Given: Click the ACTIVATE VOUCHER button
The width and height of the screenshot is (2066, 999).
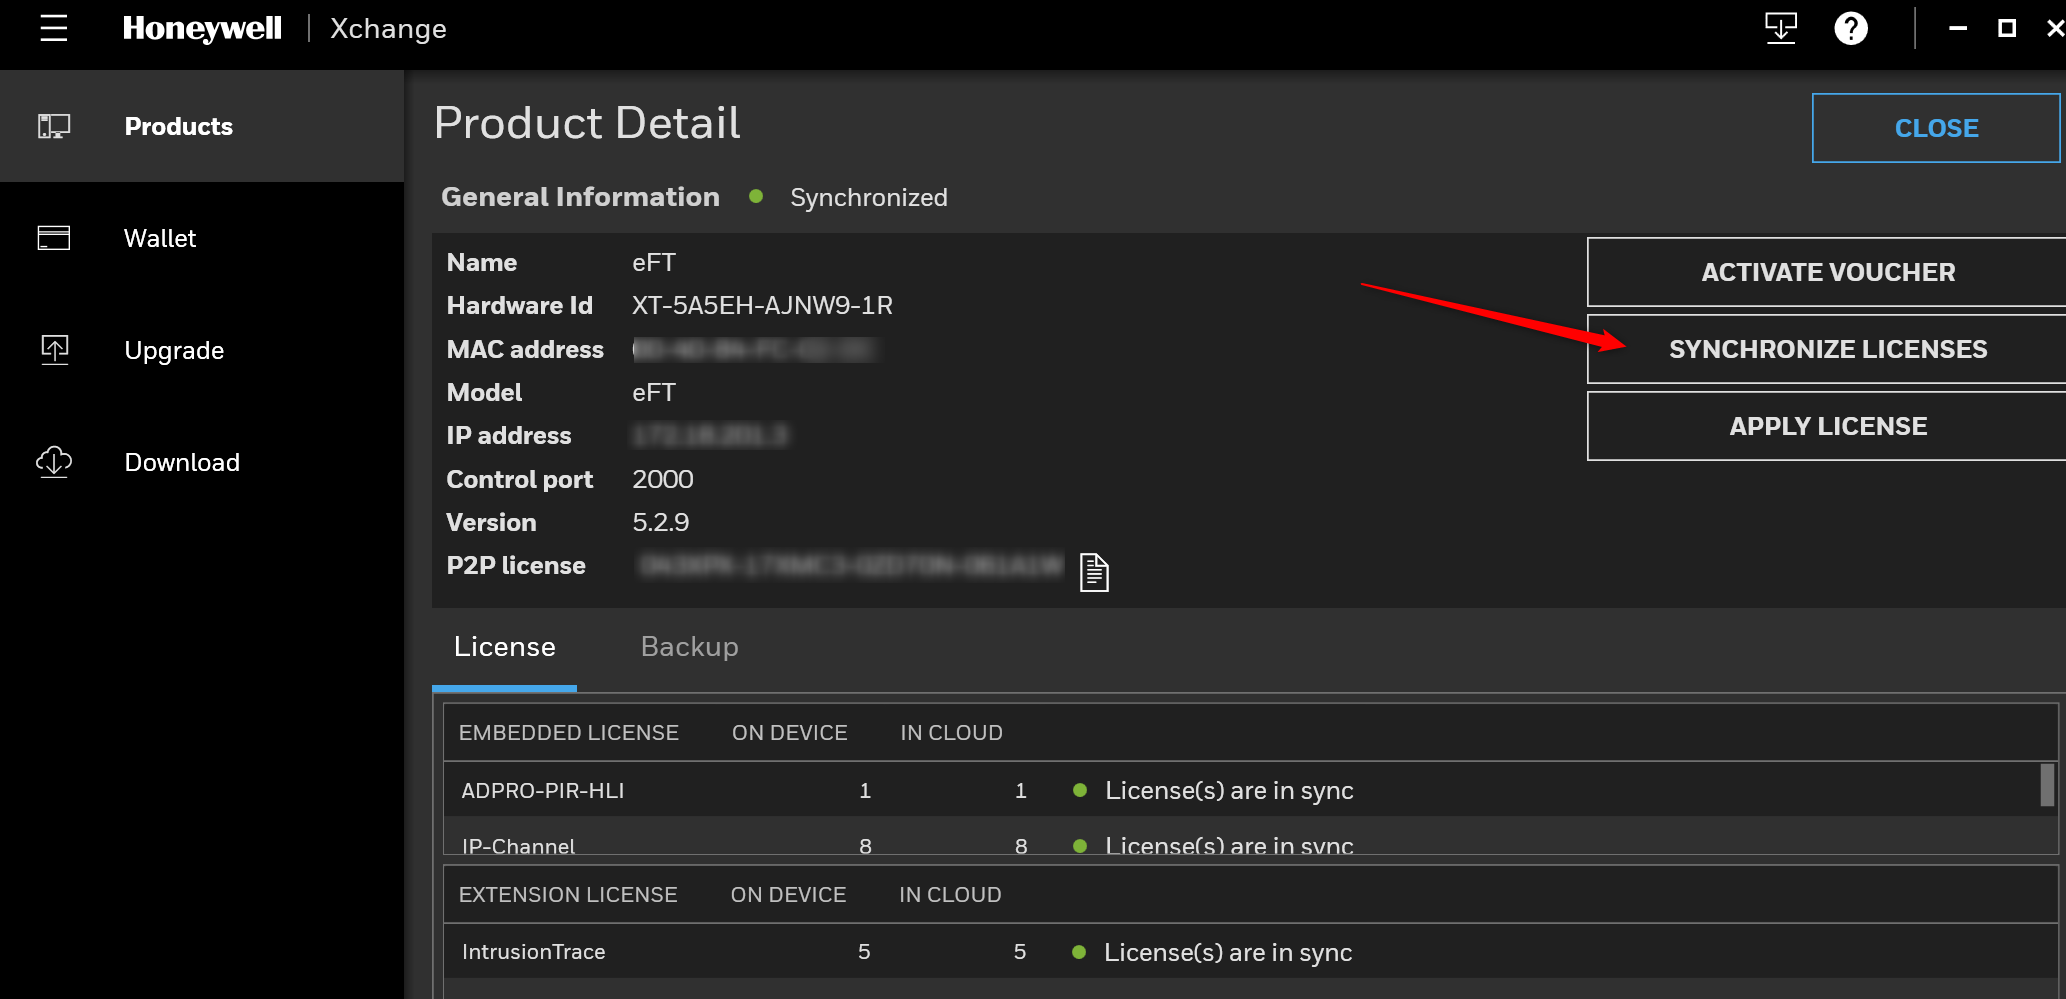Looking at the screenshot, I should pyautogui.click(x=1828, y=272).
